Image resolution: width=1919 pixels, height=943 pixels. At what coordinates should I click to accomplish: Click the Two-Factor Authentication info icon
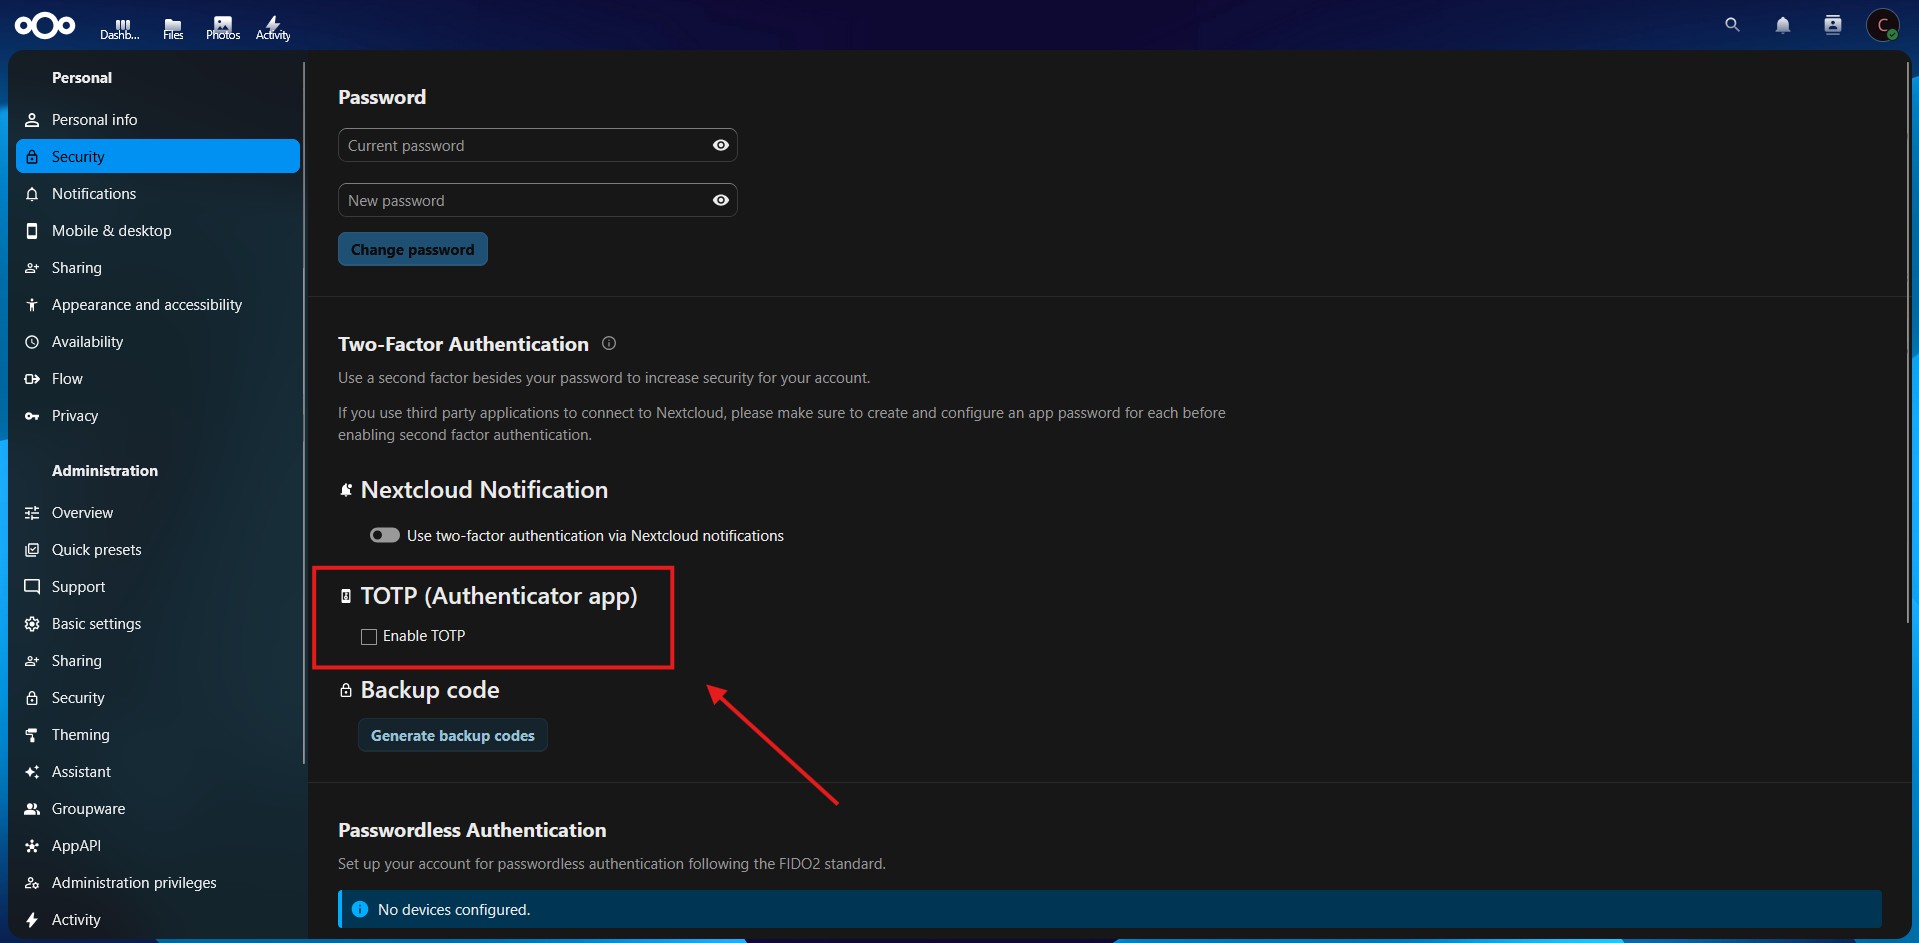608,343
